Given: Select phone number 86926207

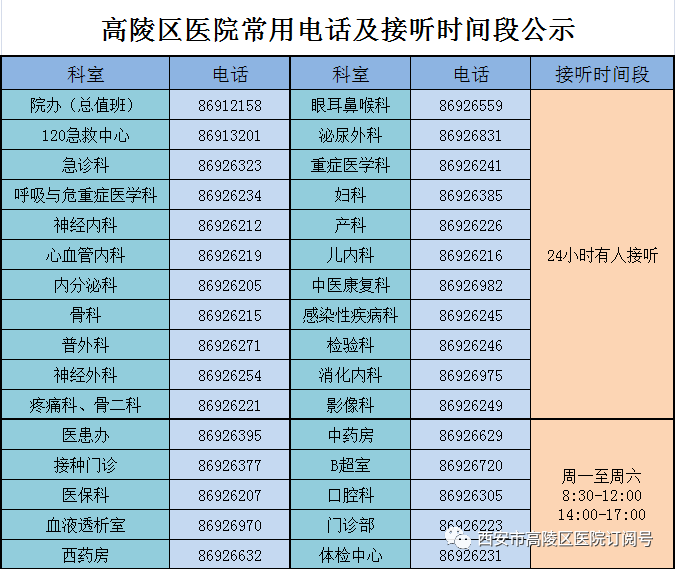Looking at the screenshot, I should (230, 495).
